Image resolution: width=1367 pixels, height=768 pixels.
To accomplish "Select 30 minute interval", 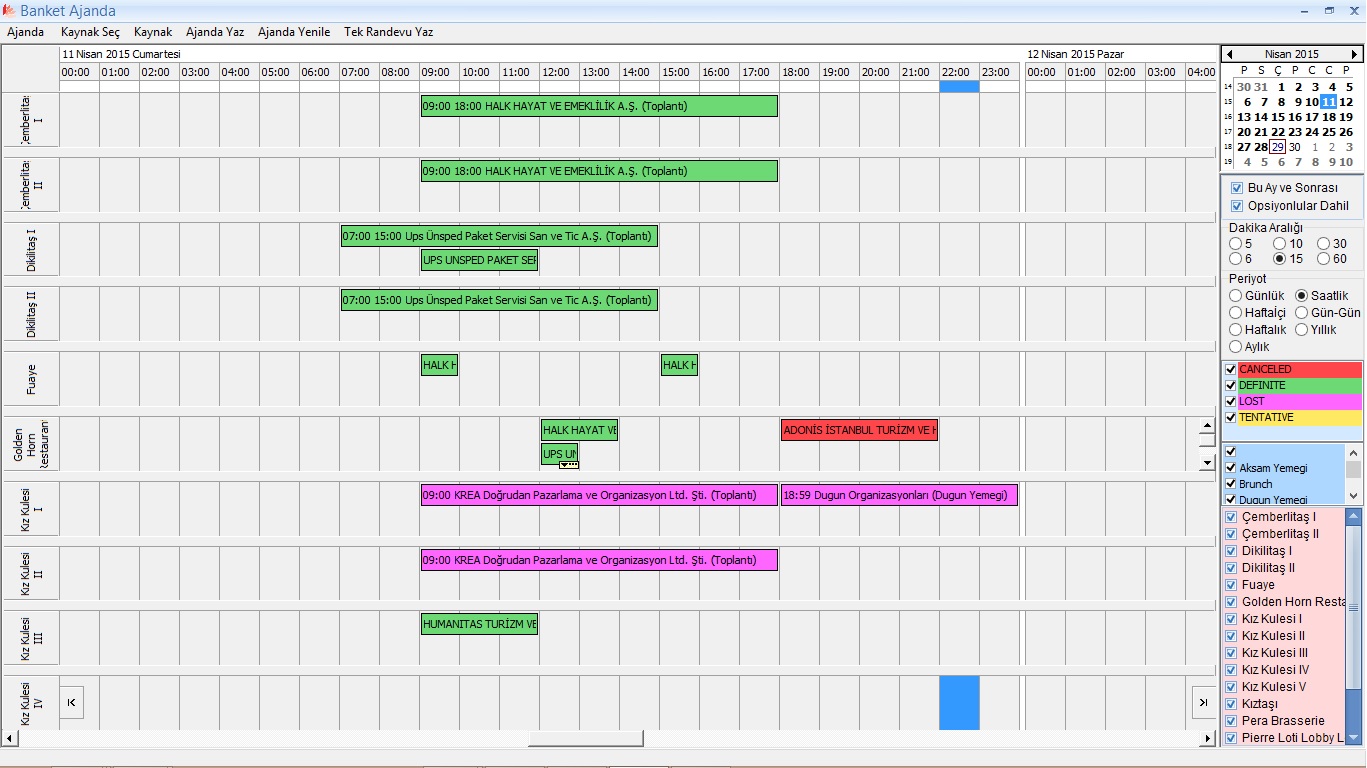I will coord(1324,244).
